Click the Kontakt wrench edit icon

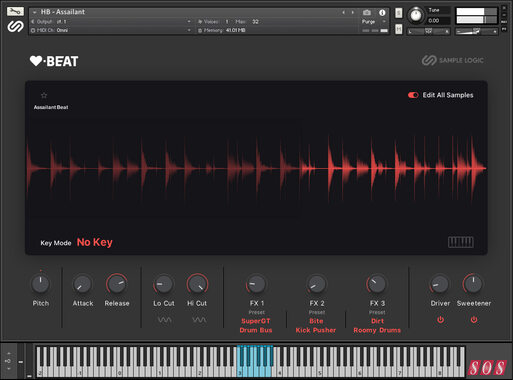coord(15,12)
